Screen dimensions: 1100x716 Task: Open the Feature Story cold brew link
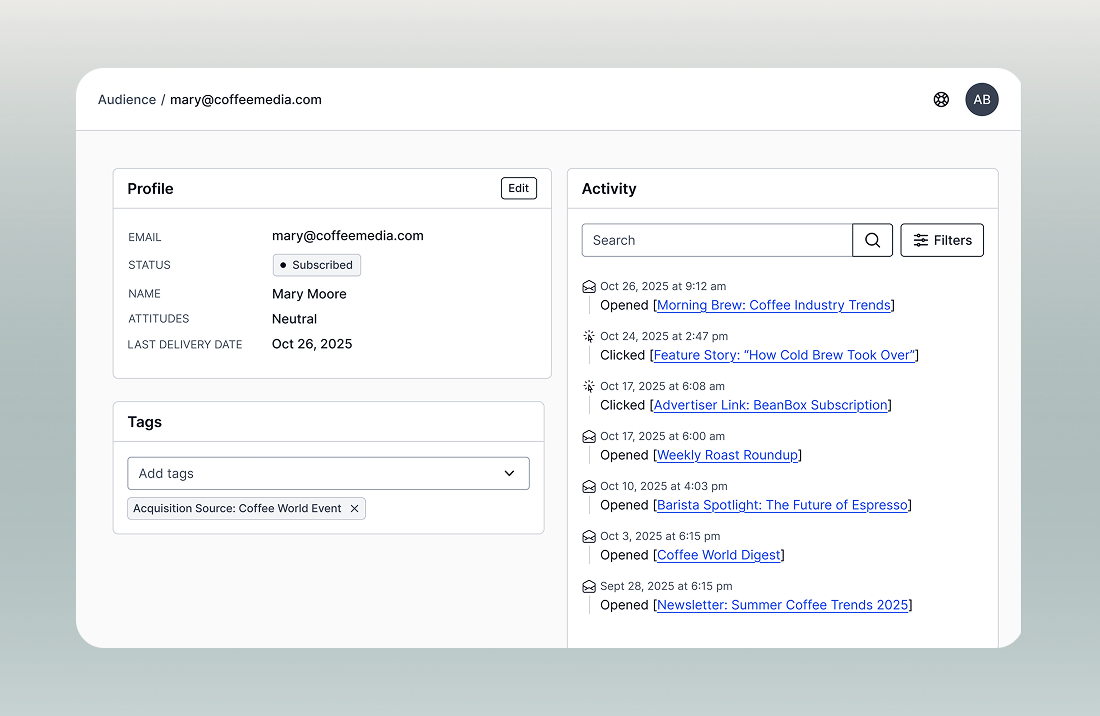[784, 355]
